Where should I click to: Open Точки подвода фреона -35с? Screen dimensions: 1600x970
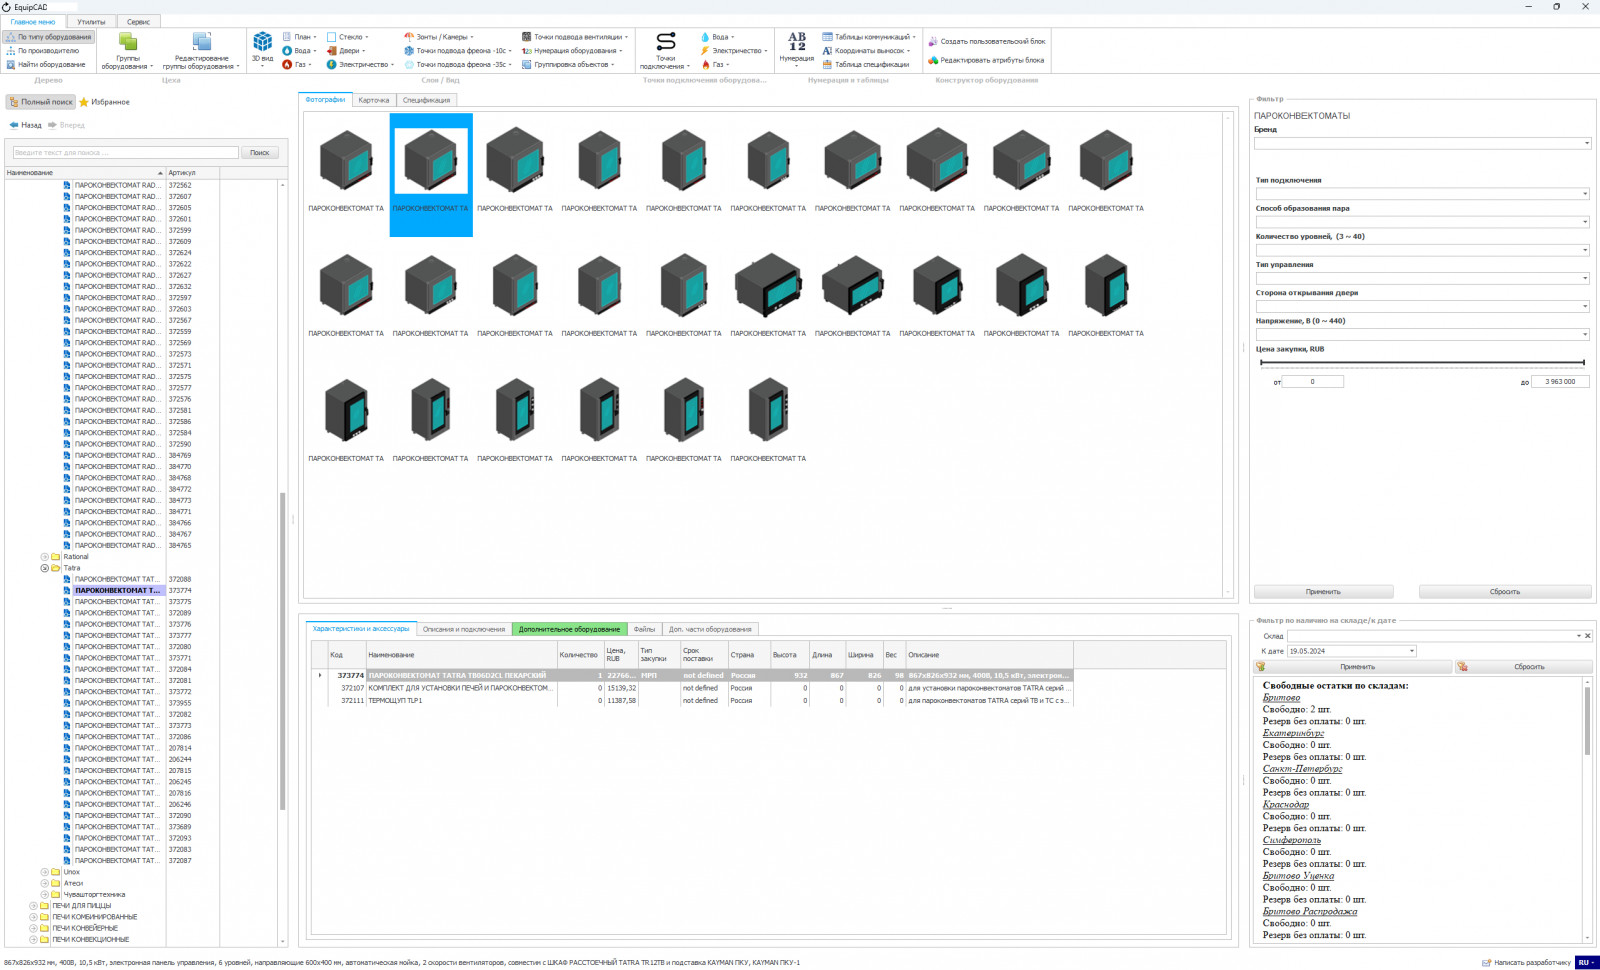coord(458,65)
